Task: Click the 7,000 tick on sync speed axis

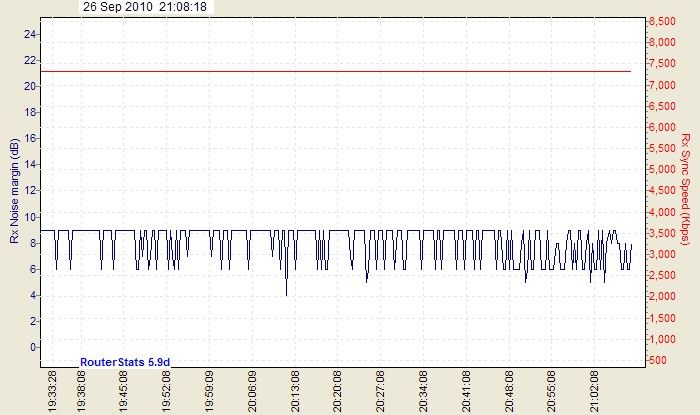Action: [x=661, y=85]
